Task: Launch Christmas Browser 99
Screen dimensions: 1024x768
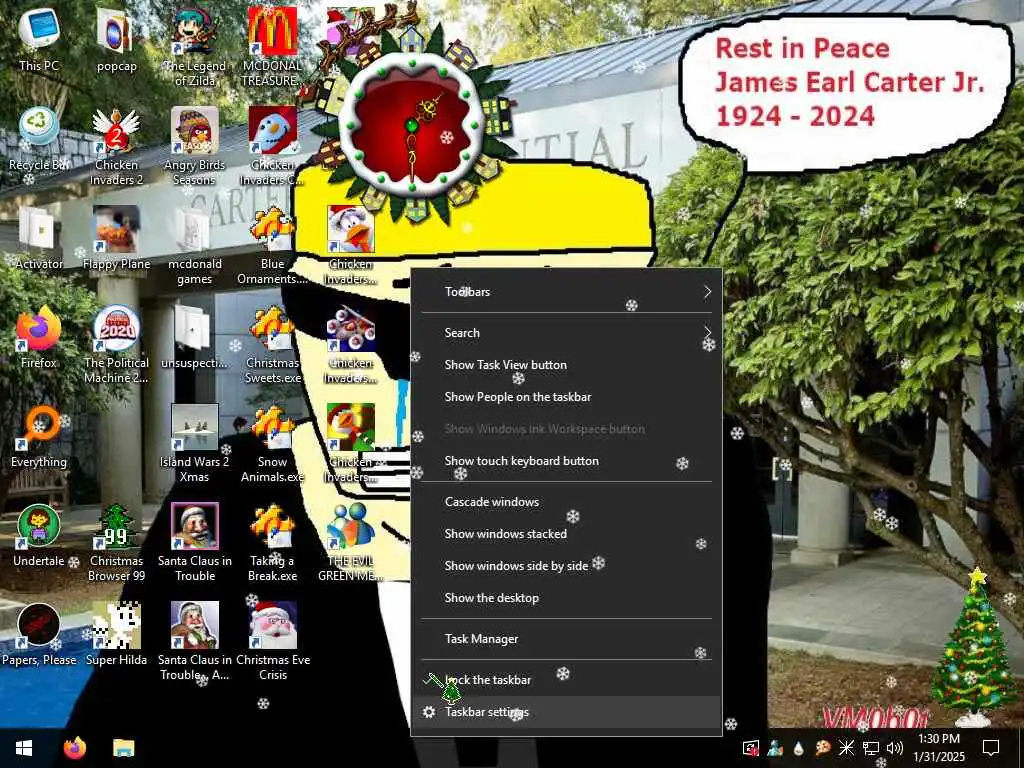Action: point(116,541)
